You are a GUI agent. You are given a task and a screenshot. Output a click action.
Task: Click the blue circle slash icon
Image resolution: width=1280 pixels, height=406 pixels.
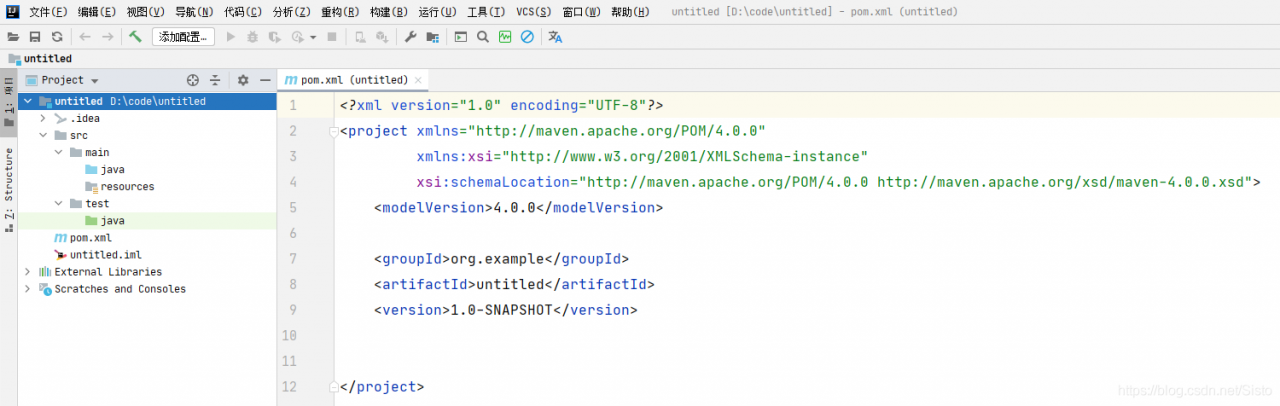527,37
